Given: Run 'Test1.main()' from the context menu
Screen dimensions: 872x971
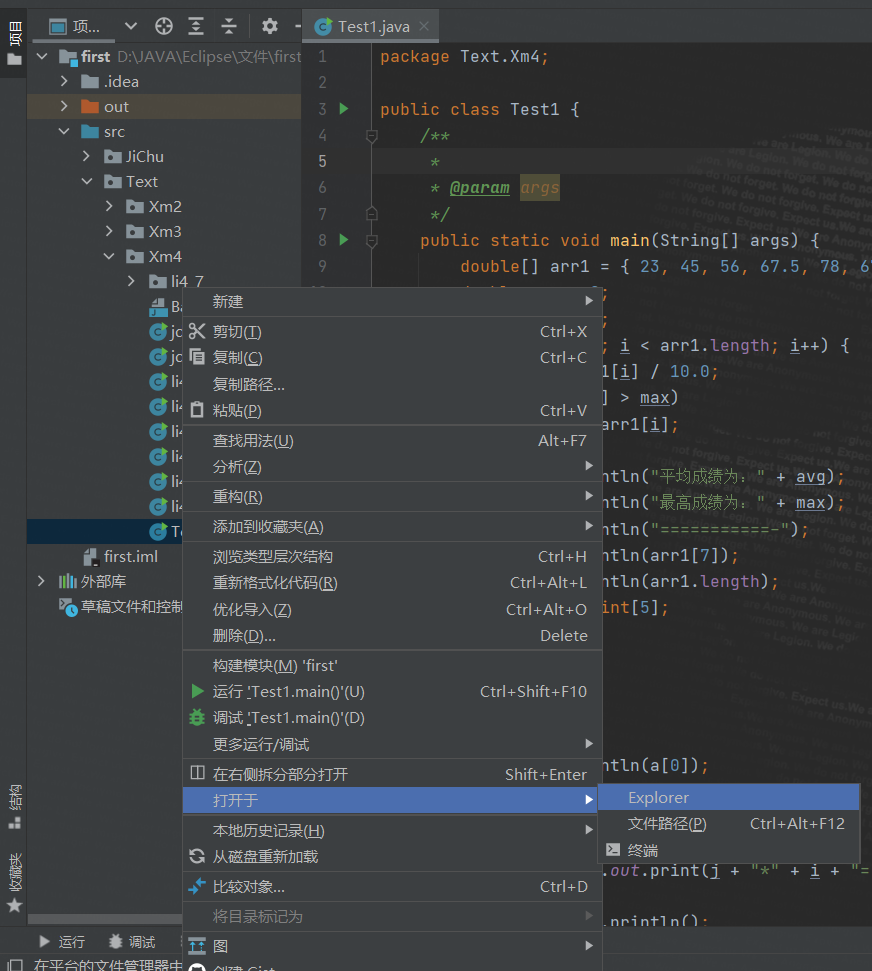Looking at the screenshot, I should coord(392,691).
